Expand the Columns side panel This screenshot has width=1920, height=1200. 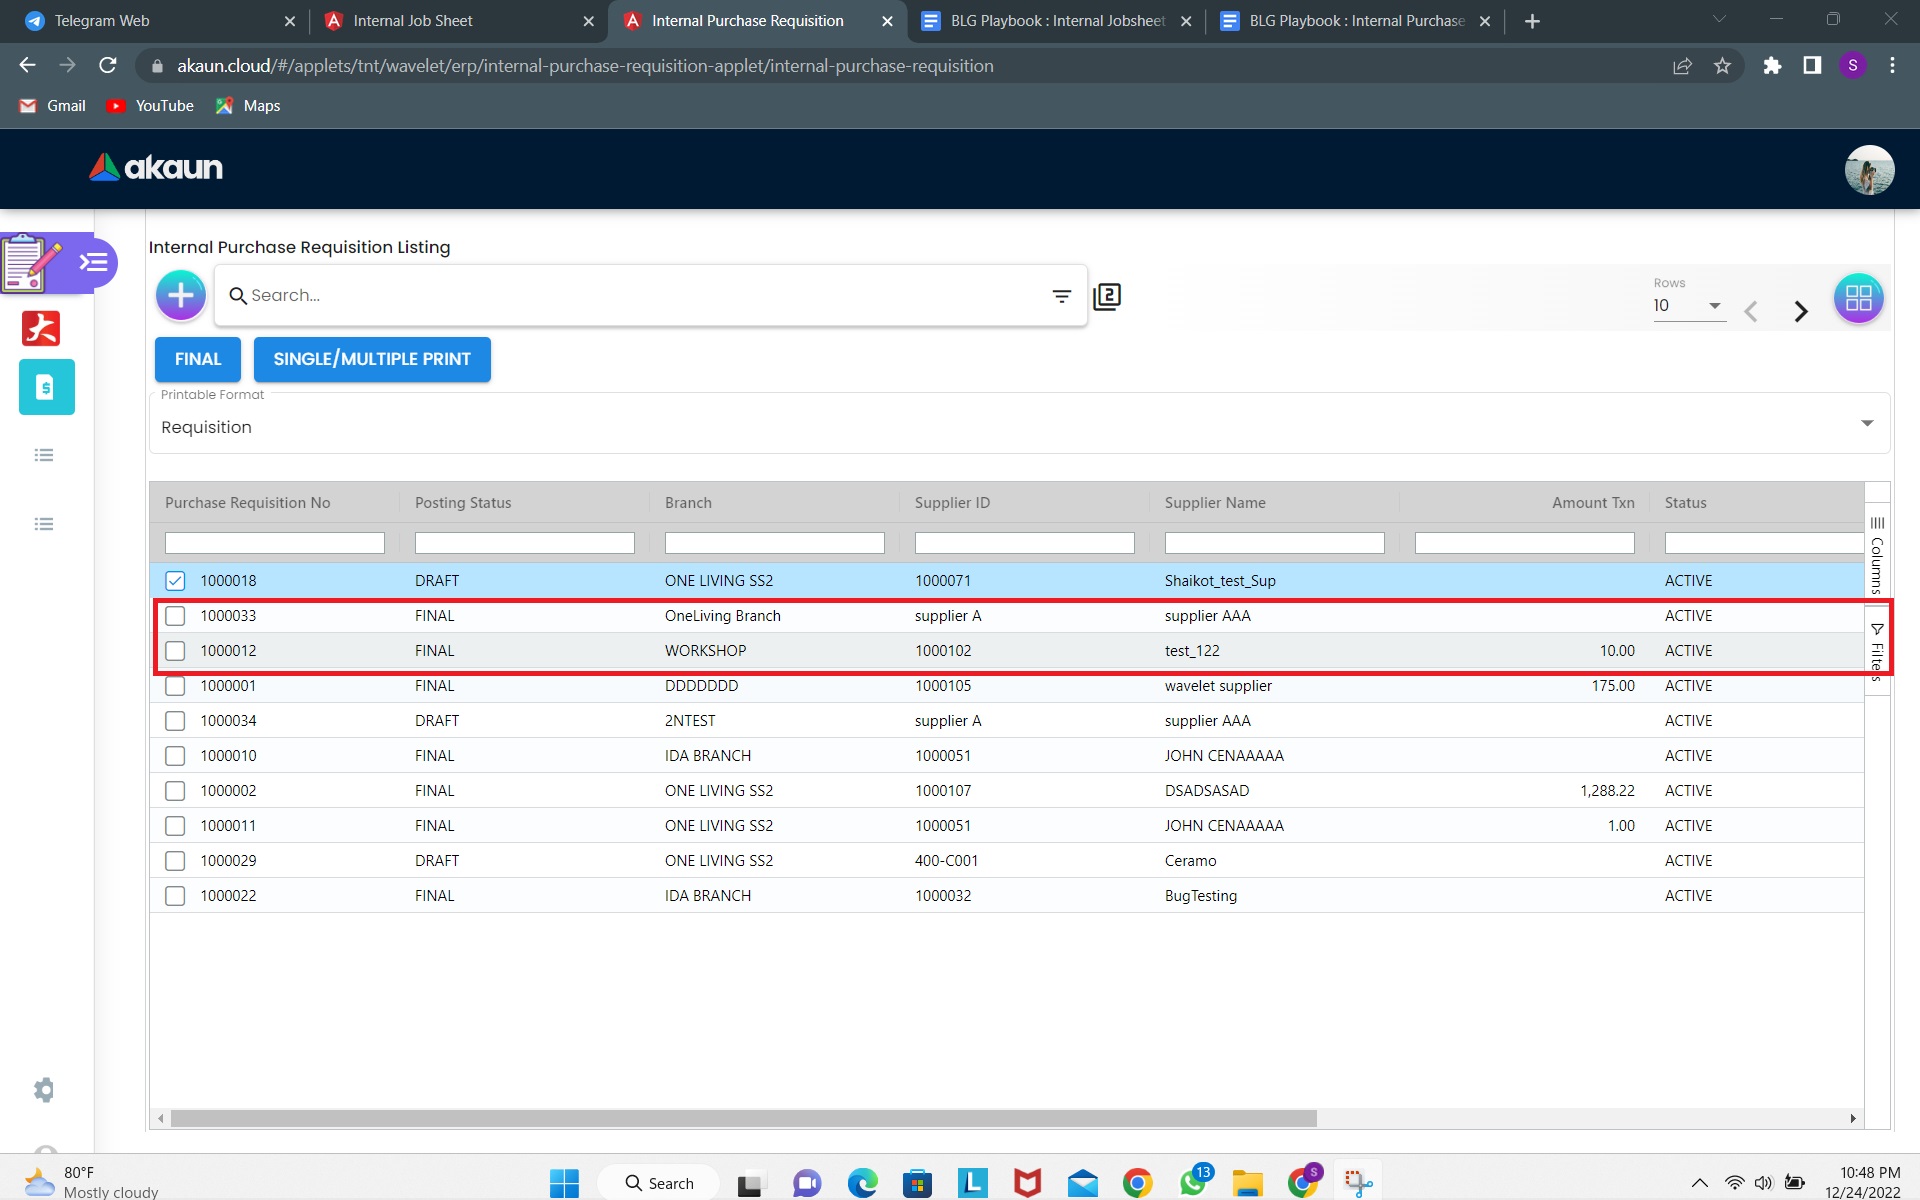1877,556
